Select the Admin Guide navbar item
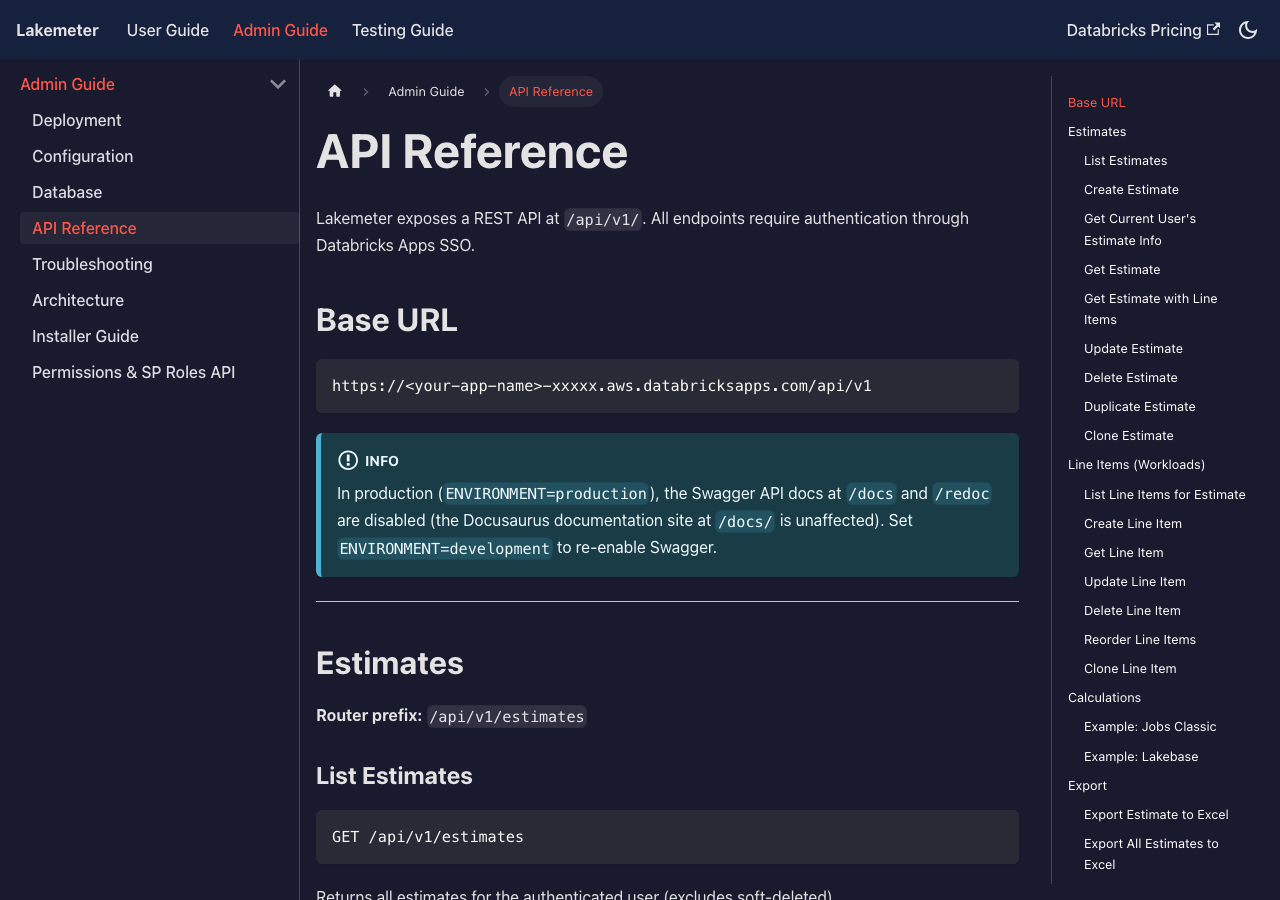The height and width of the screenshot is (900, 1280). (x=280, y=30)
